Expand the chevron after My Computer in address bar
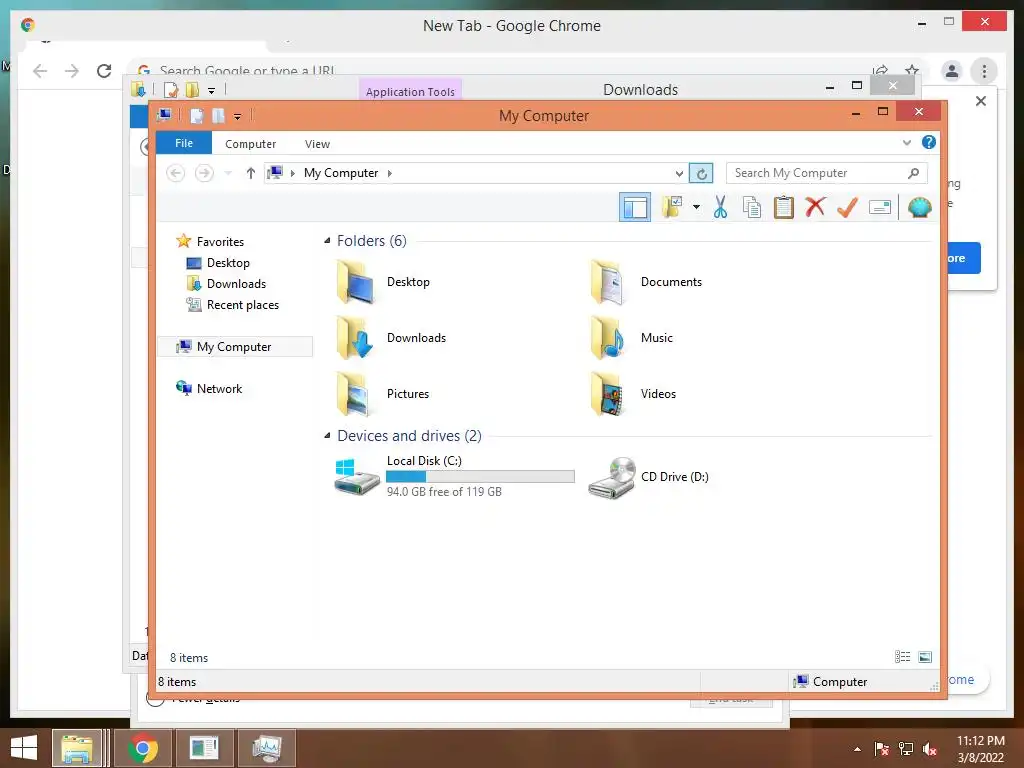1024x768 pixels. point(390,173)
